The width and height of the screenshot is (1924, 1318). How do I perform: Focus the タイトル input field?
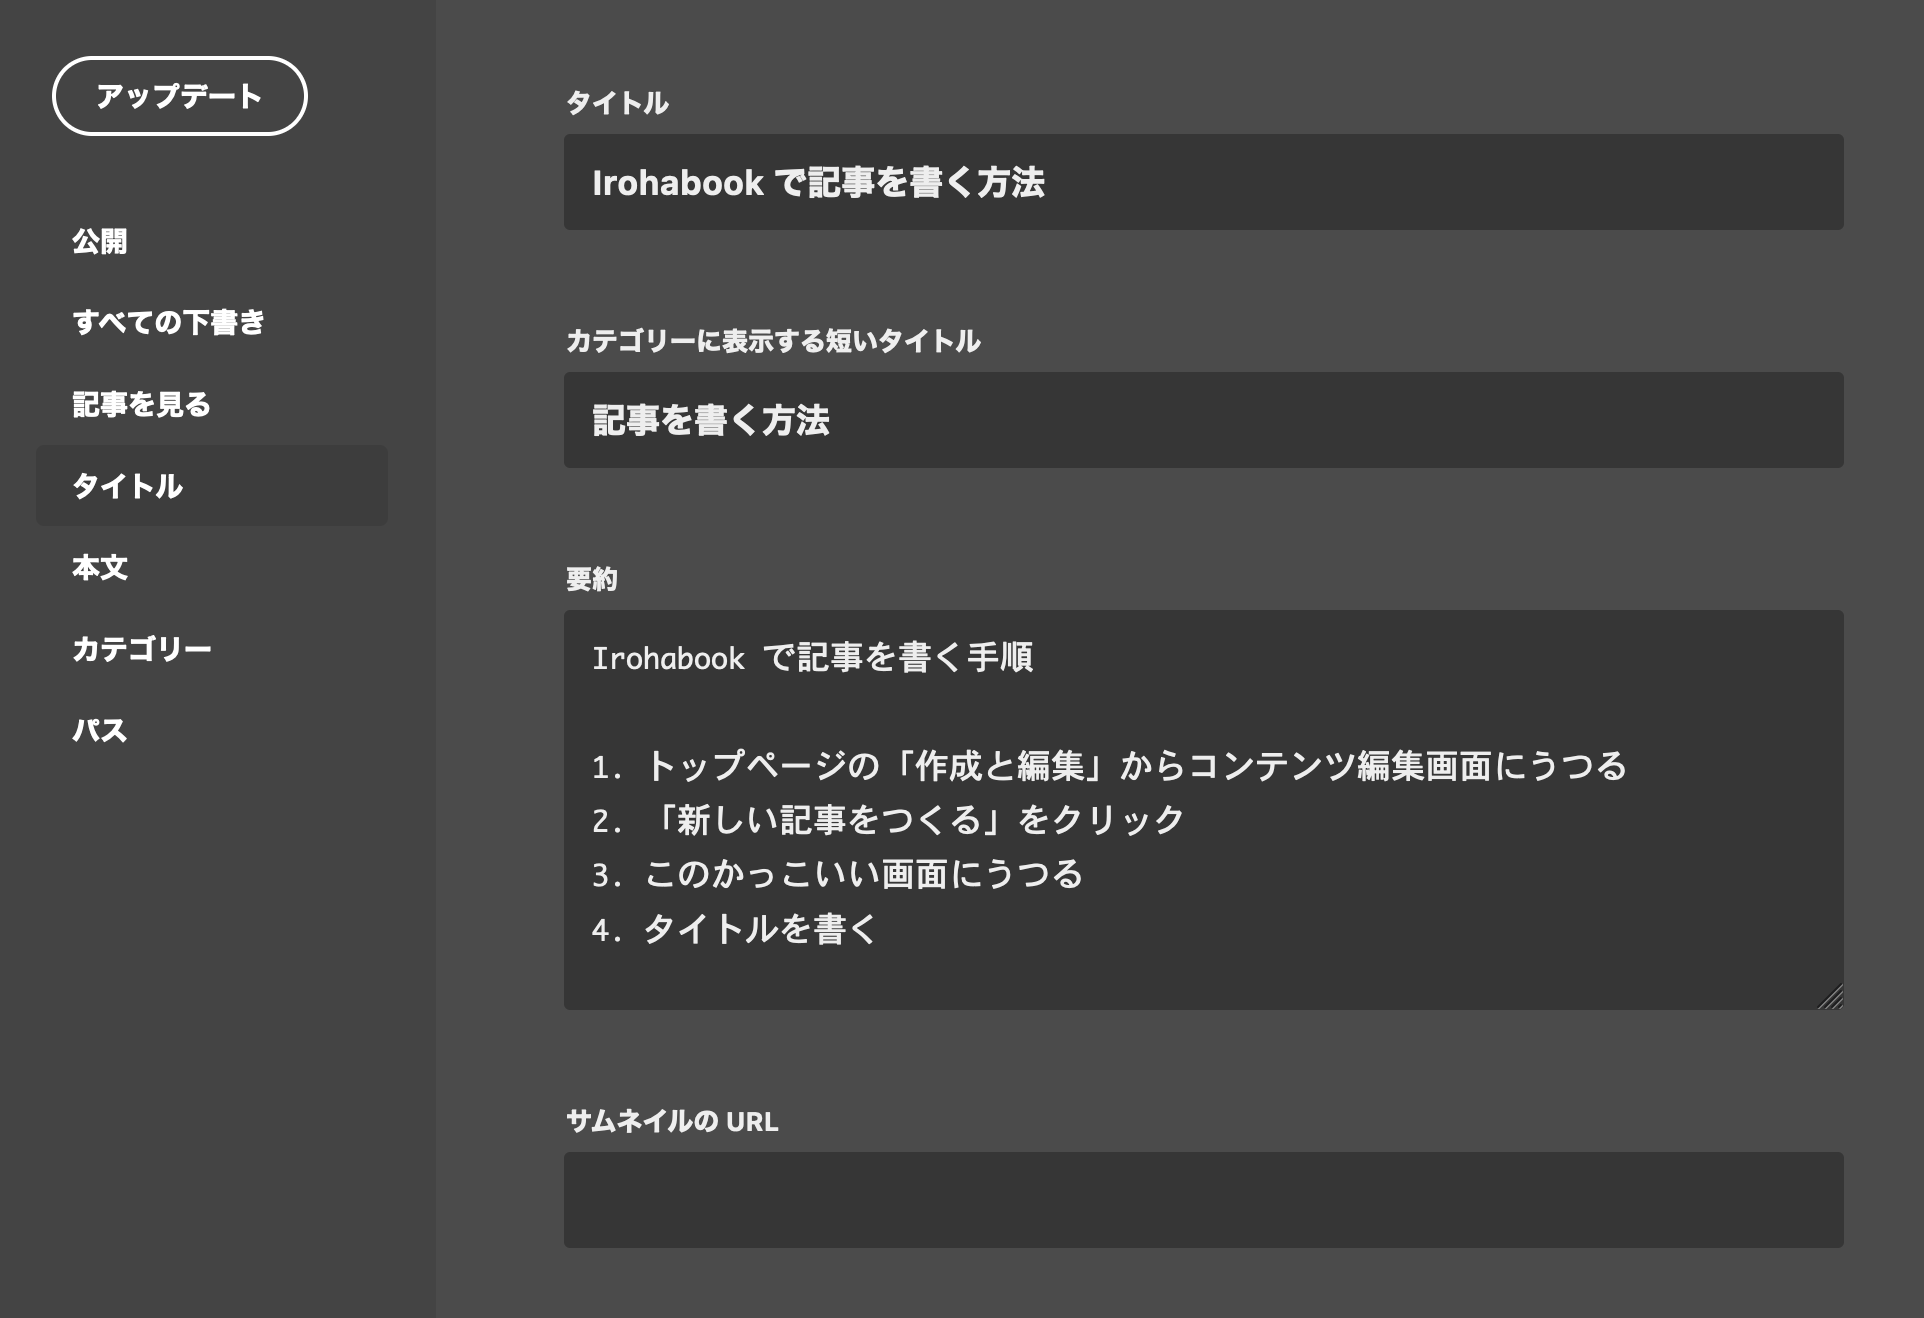[x=1202, y=182]
